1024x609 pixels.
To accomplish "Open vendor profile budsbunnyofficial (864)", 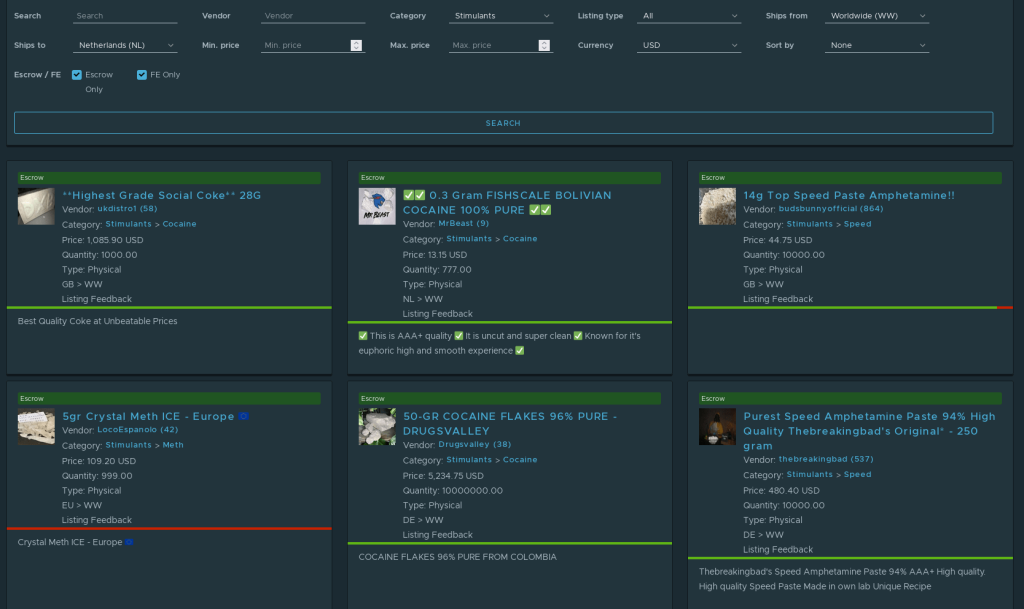I will (831, 209).
